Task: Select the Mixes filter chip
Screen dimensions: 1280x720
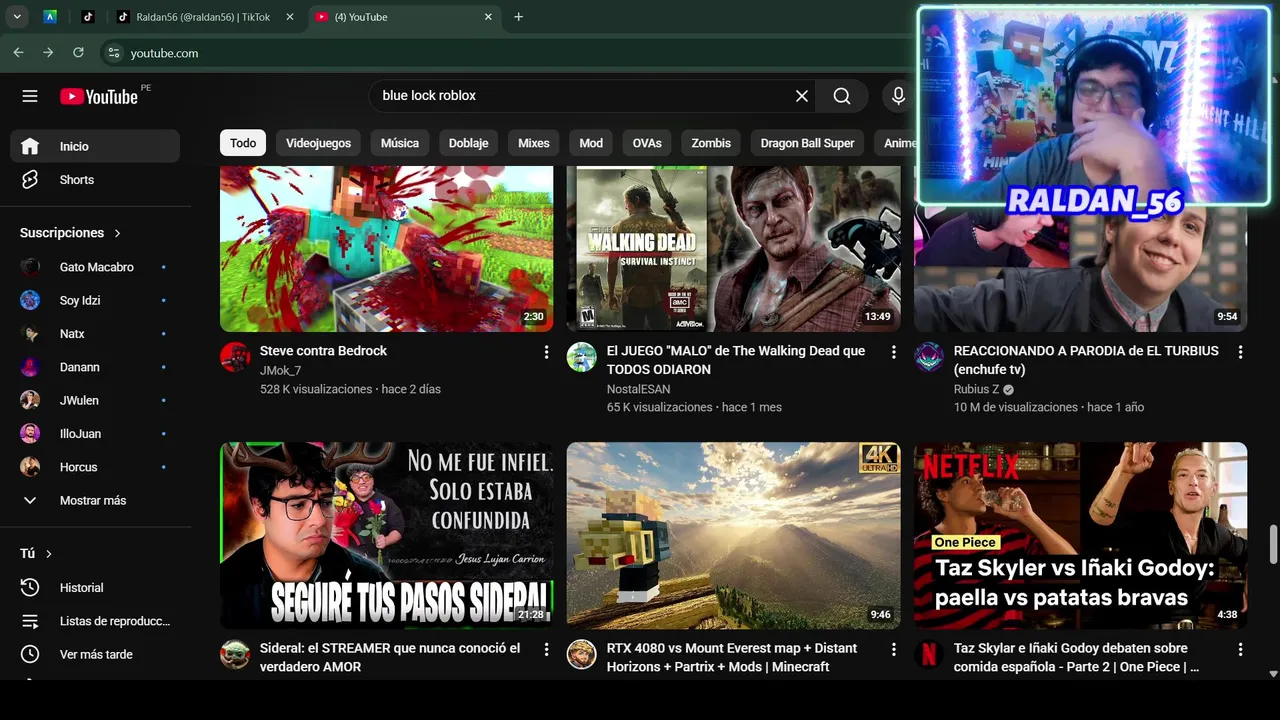Action: coord(534,143)
